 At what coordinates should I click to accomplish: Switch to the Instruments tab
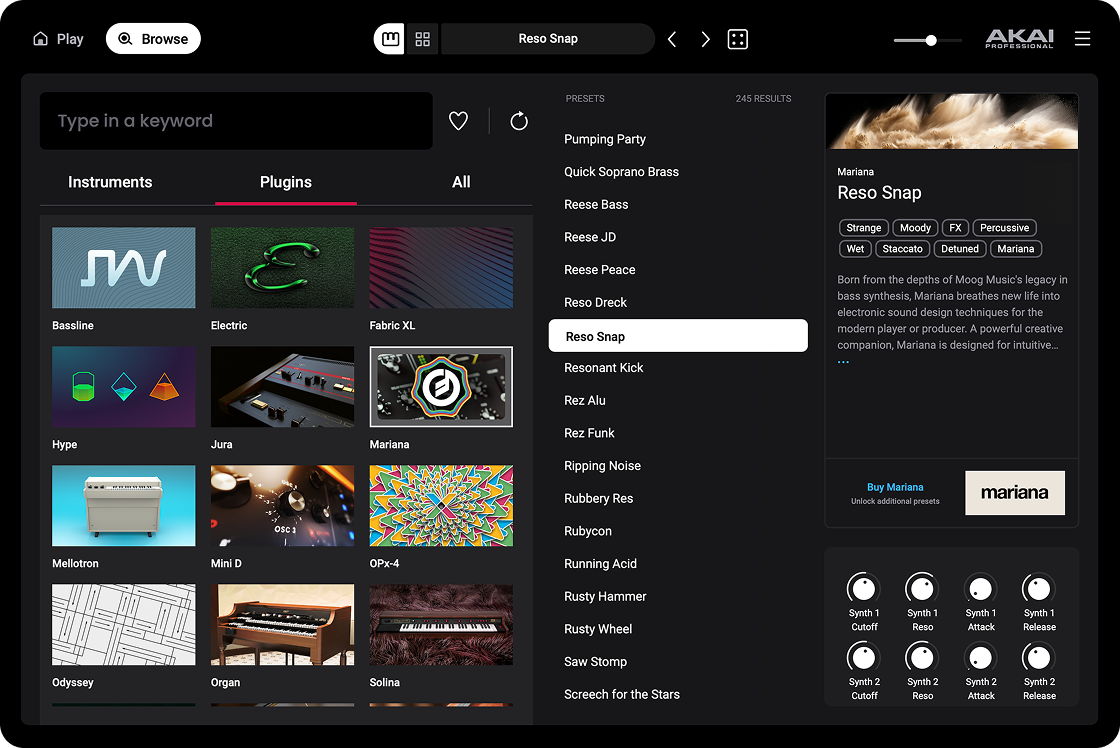tap(110, 182)
